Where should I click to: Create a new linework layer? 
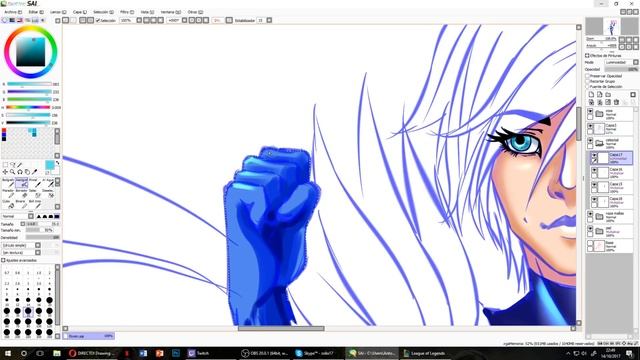point(600,95)
